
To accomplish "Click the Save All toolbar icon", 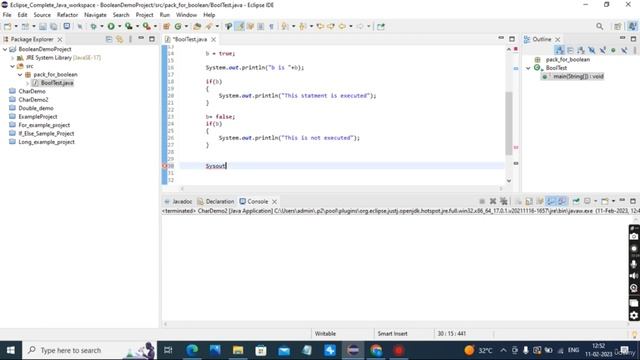I will 53,27.
